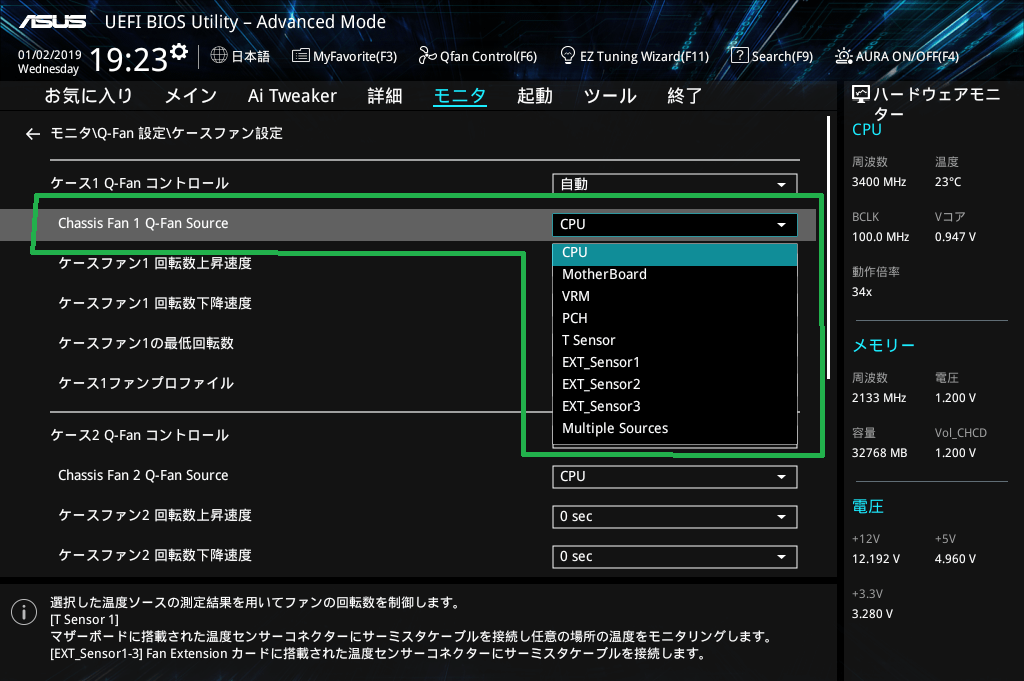Click the Chassis Fan 2 Q-Fan Source label

tap(143, 475)
